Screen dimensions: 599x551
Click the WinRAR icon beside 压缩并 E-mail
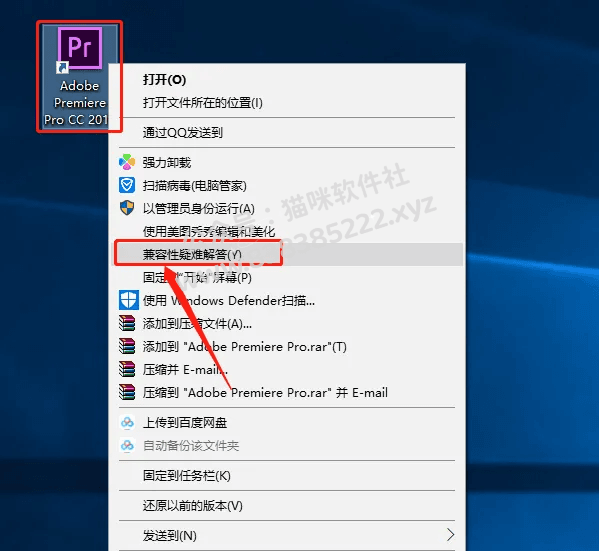[x=127, y=369]
